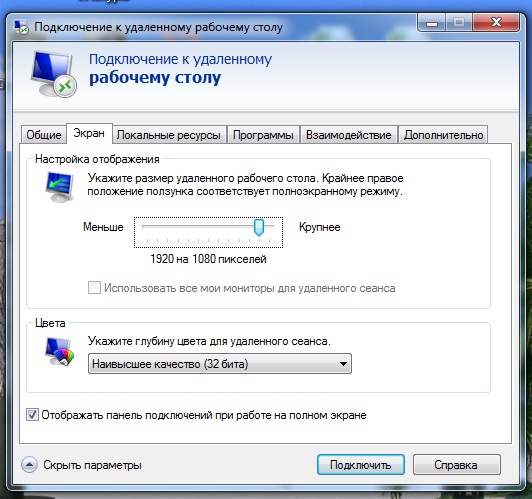532x499 pixels.
Task: Minimize the Remote Desktop window
Action: pyautogui.click(x=431, y=23)
